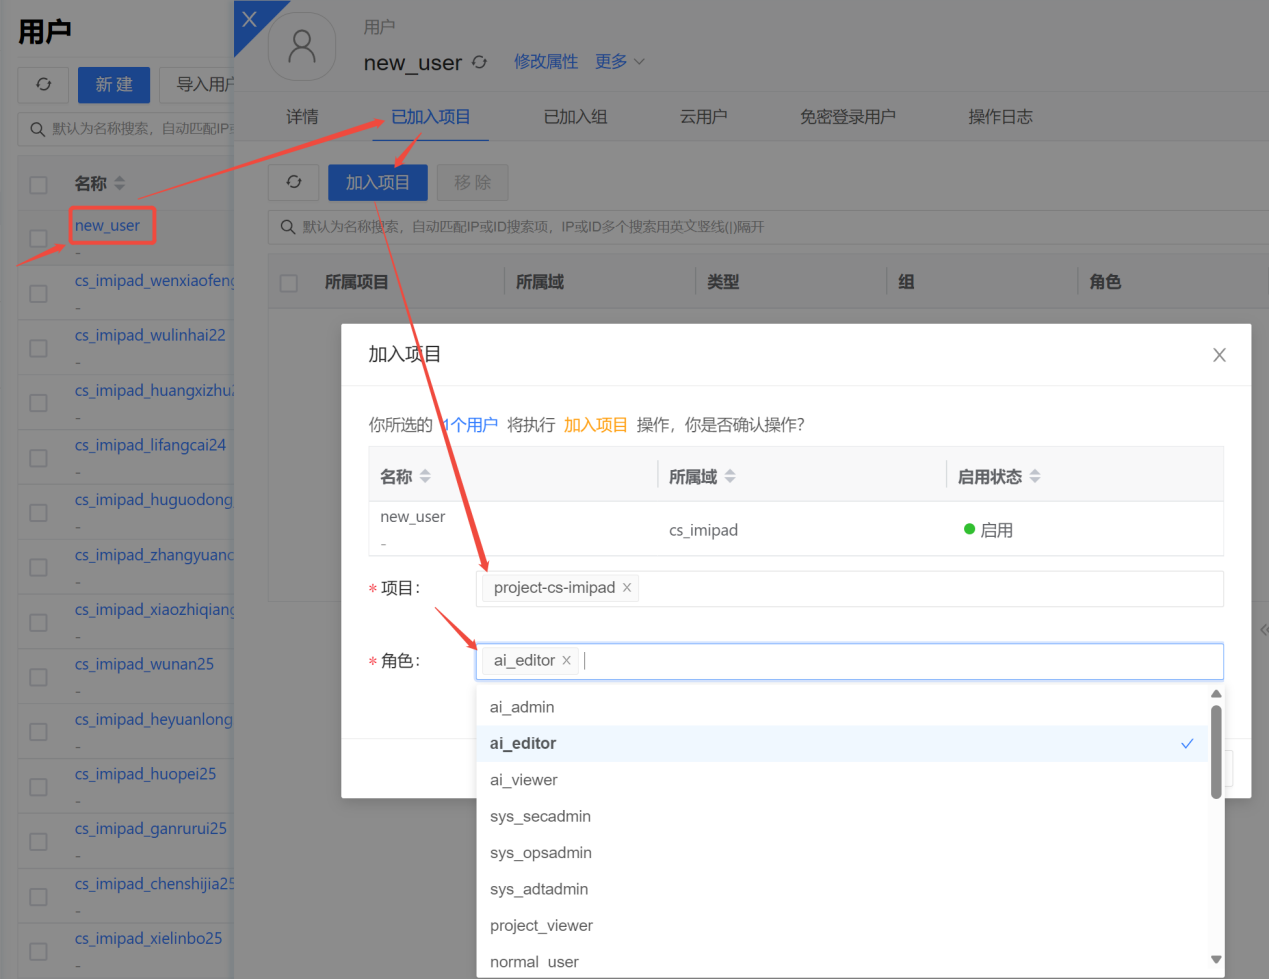Select all in the 所属项目 table header
Viewport: 1269px width, 979px height.
(289, 283)
